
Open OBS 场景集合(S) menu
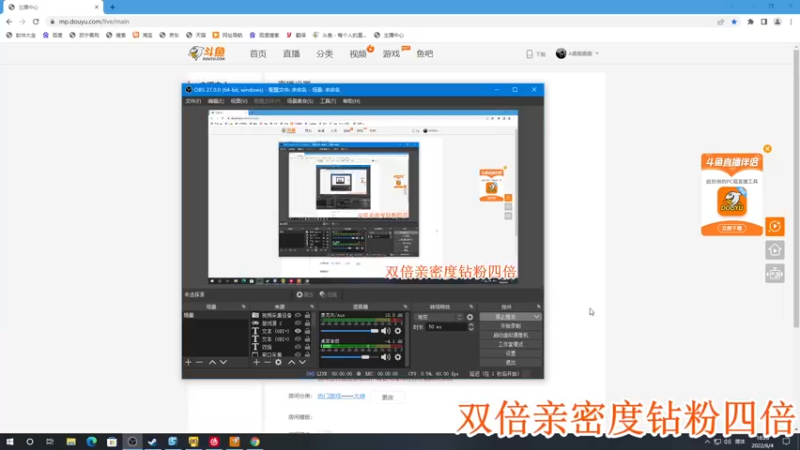pos(300,101)
